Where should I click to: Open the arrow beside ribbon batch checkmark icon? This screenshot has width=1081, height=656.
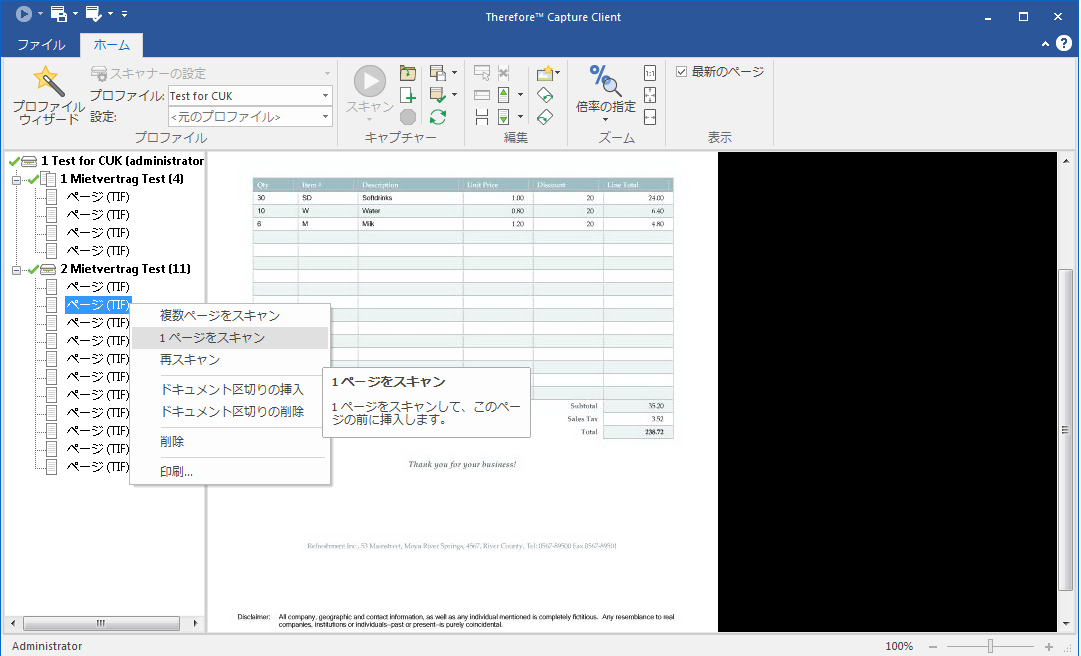[x=454, y=95]
